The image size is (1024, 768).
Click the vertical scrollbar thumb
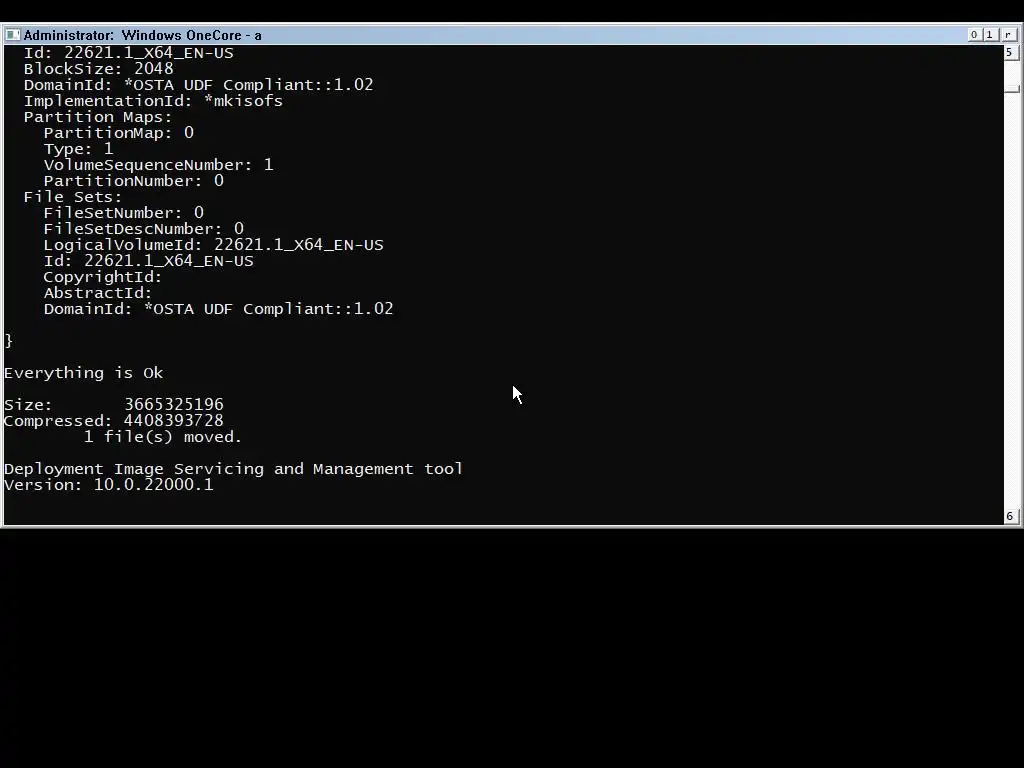tap(1011, 89)
